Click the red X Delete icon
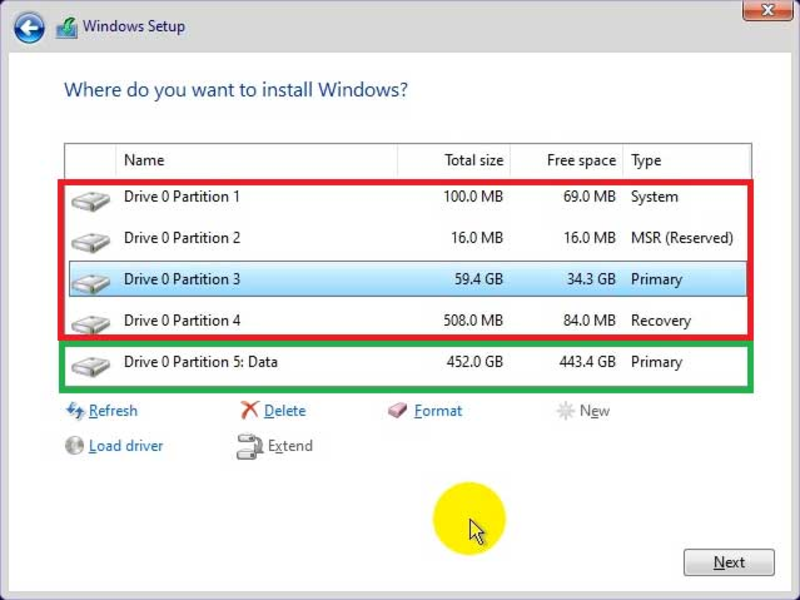Image resolution: width=800 pixels, height=600 pixels. coord(249,410)
